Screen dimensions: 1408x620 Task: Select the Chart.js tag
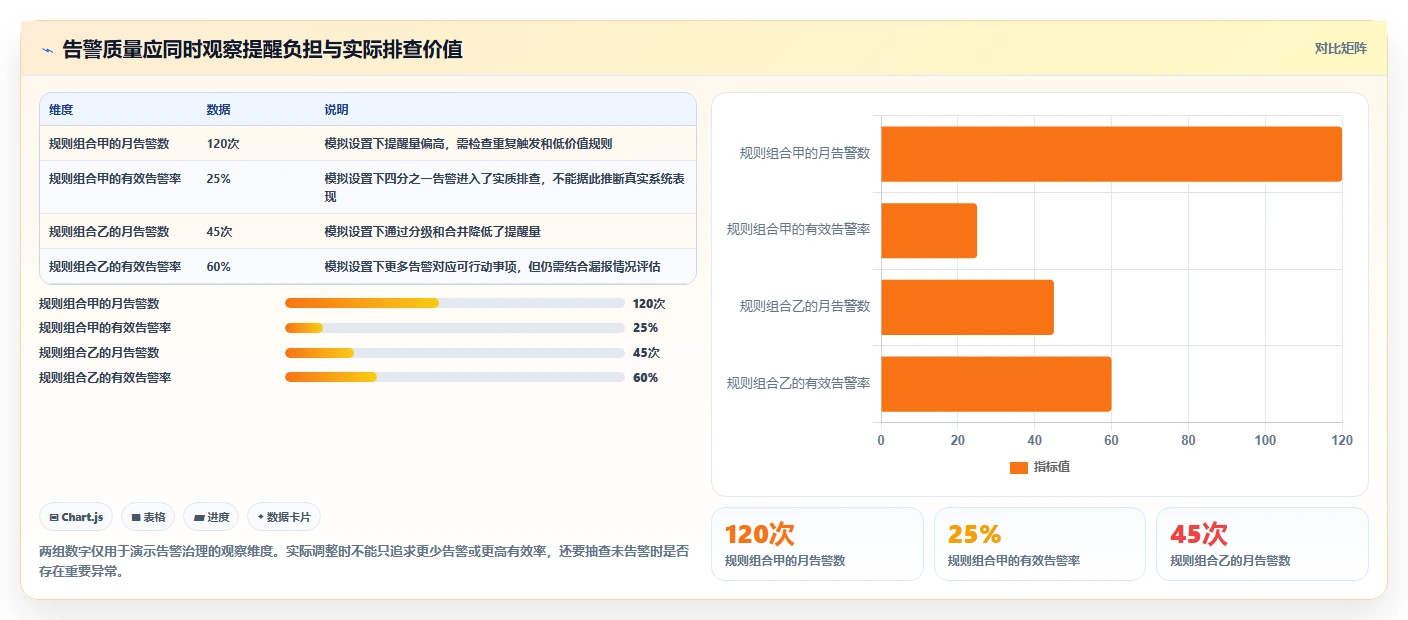tap(77, 517)
